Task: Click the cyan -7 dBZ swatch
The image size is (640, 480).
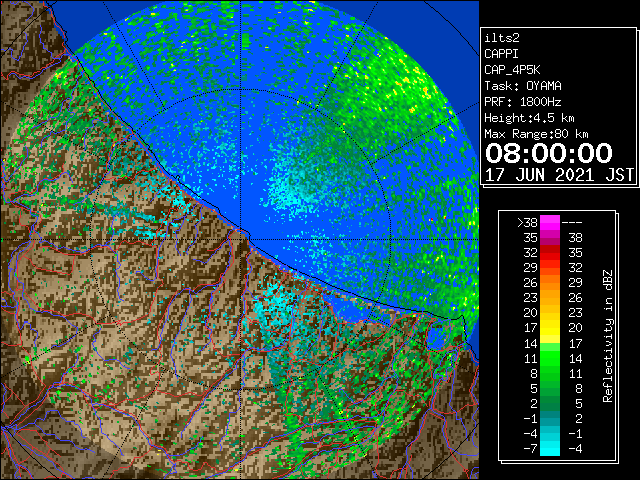Action: tap(550, 448)
